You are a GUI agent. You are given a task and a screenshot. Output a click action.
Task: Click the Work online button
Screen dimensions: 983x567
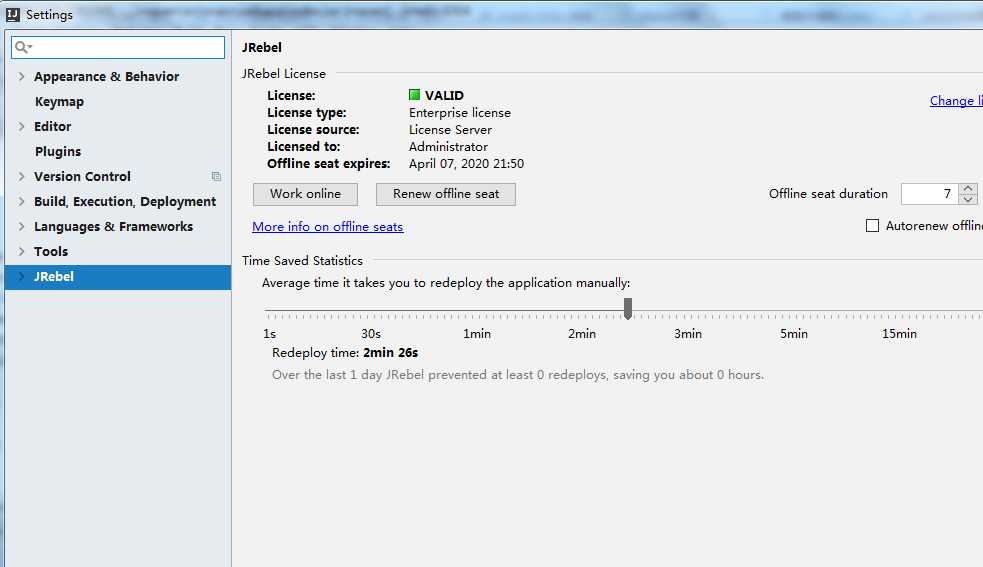305,194
